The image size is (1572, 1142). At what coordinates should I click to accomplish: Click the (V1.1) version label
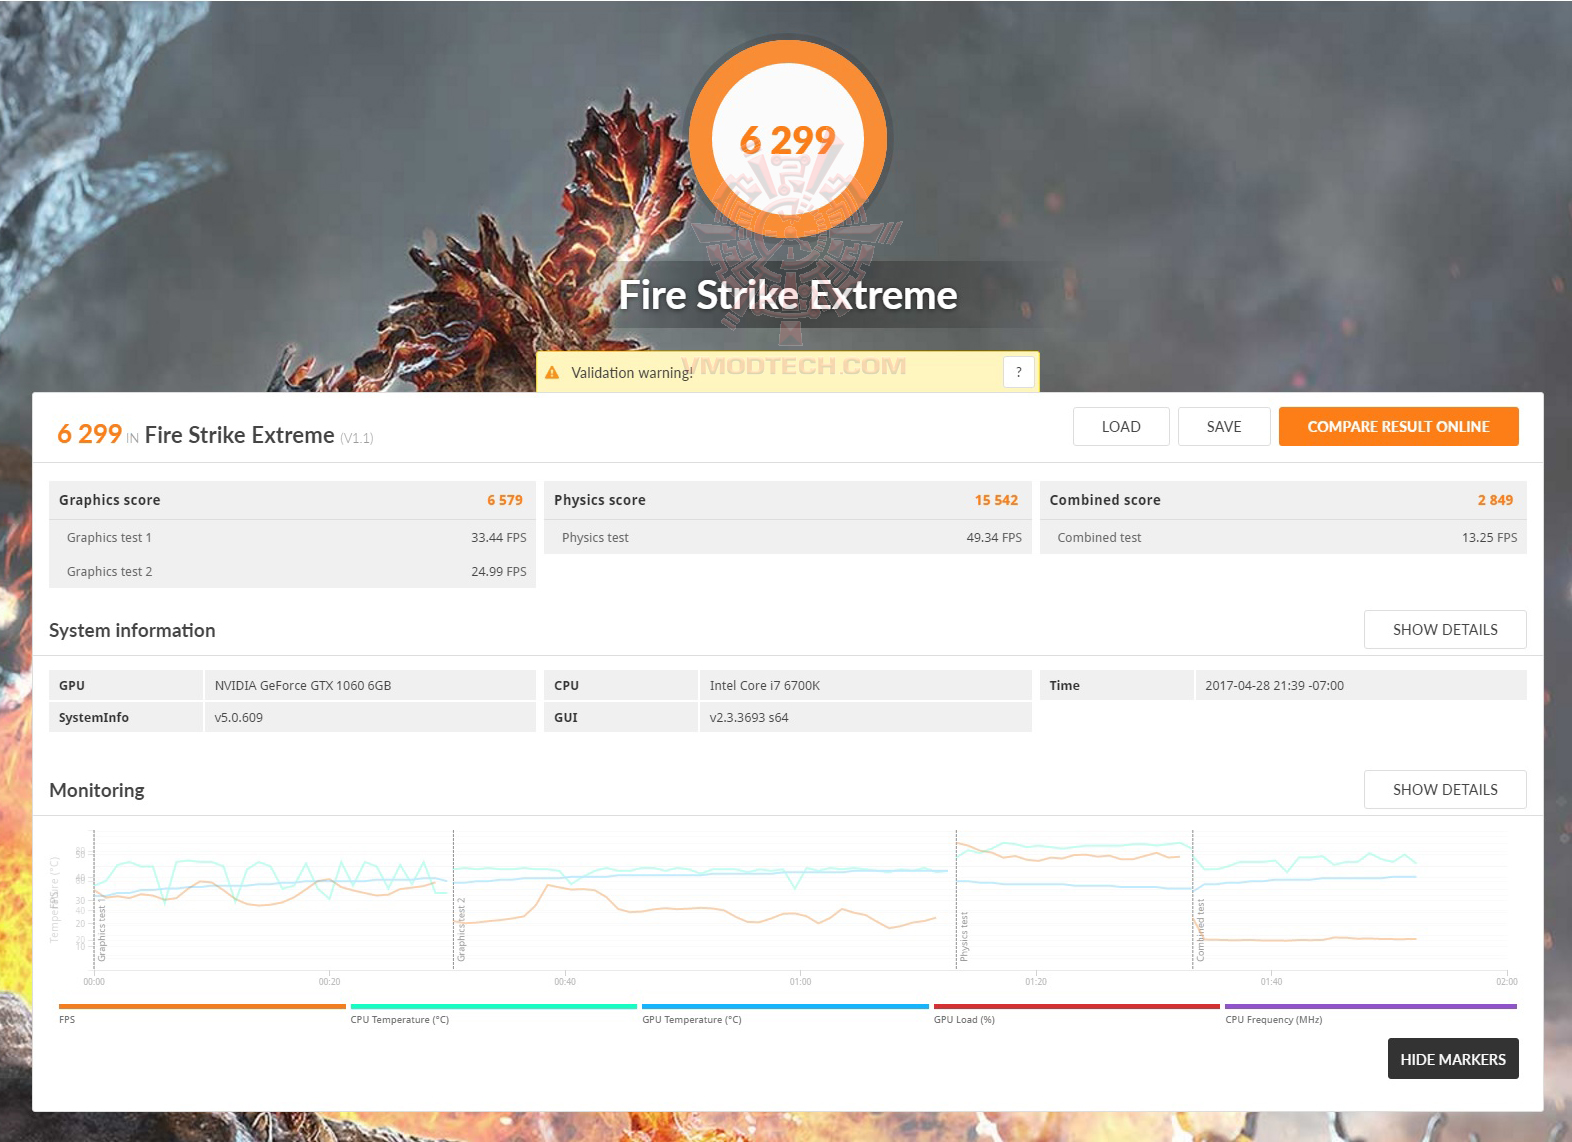coord(357,438)
